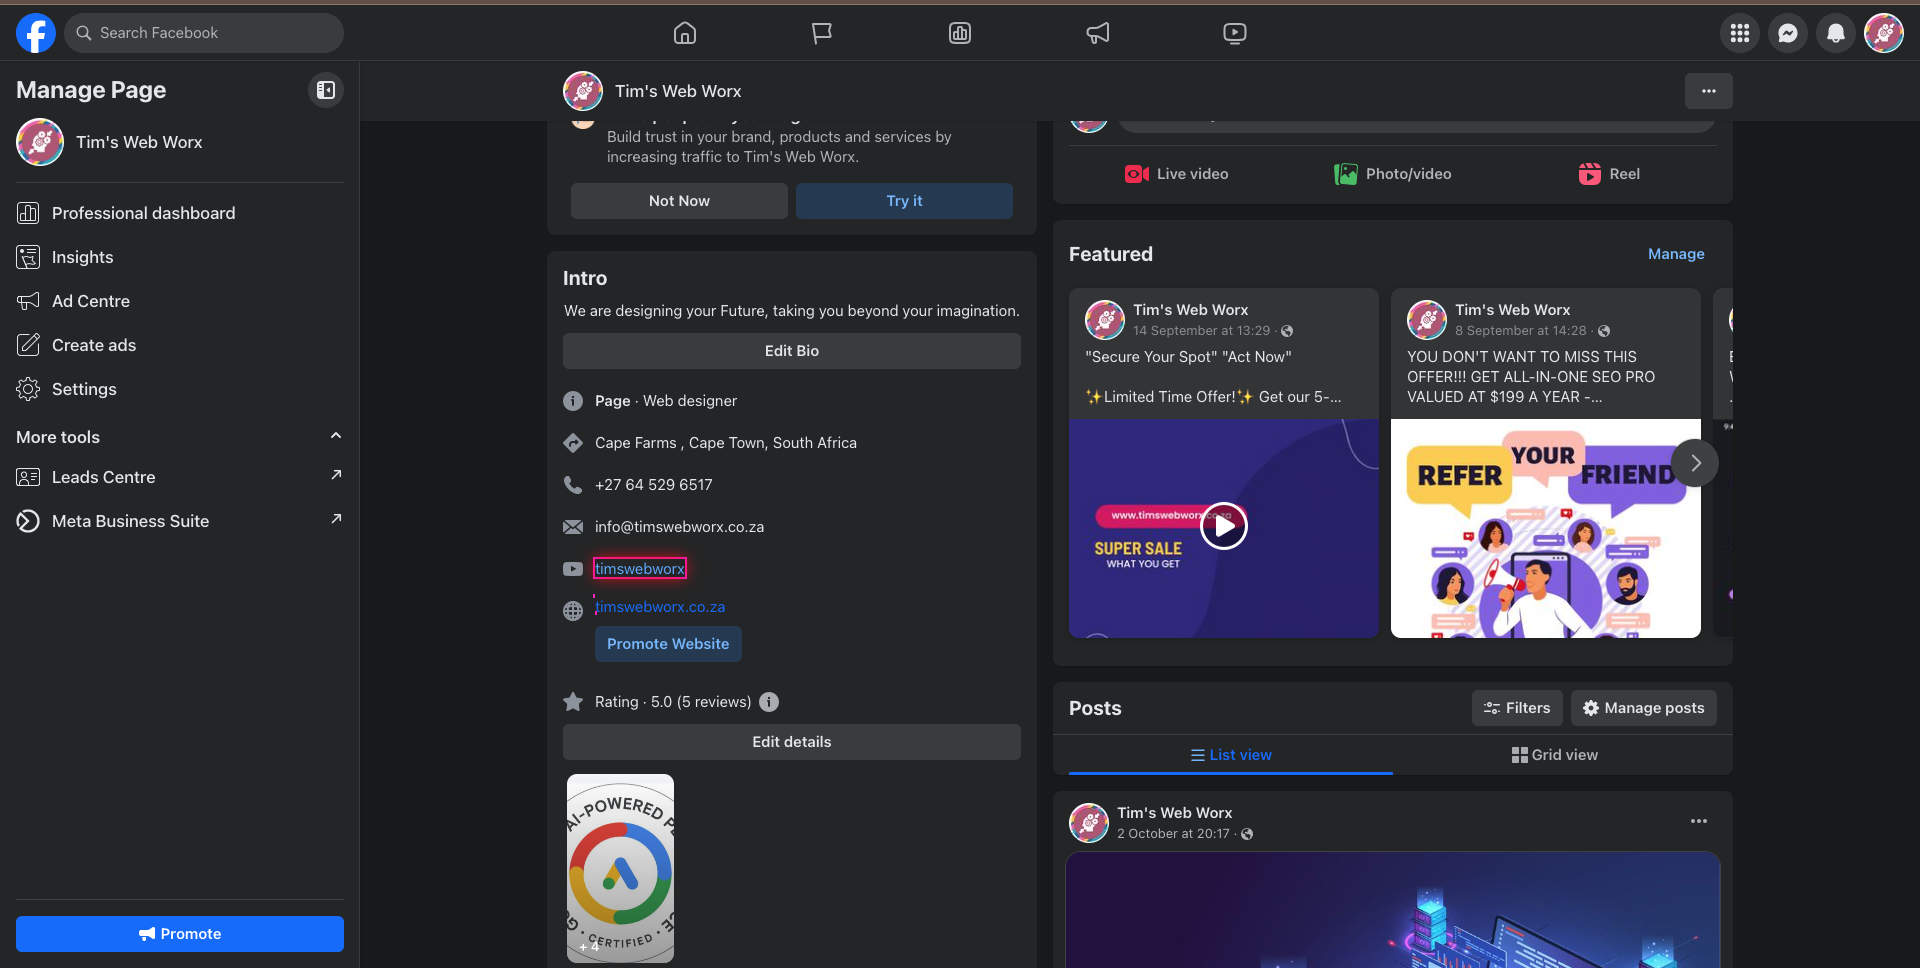
Task: Click the Rating 5.0 (5 reviews) text
Action: [673, 702]
